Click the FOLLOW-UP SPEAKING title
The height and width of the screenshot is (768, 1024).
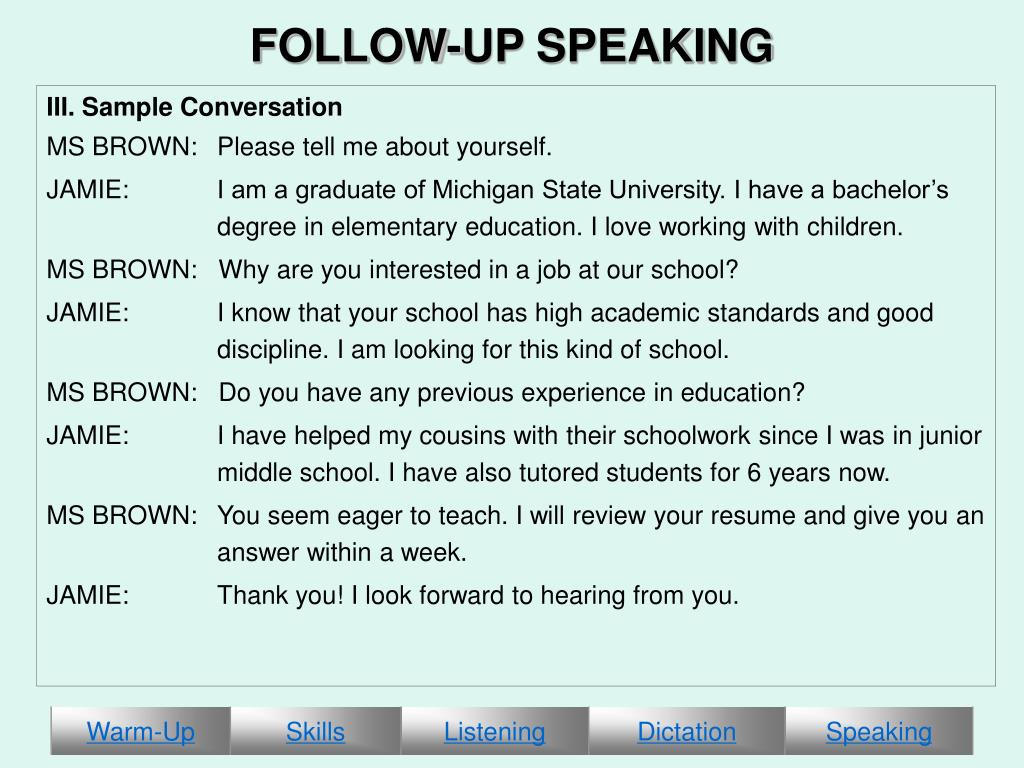tap(513, 46)
